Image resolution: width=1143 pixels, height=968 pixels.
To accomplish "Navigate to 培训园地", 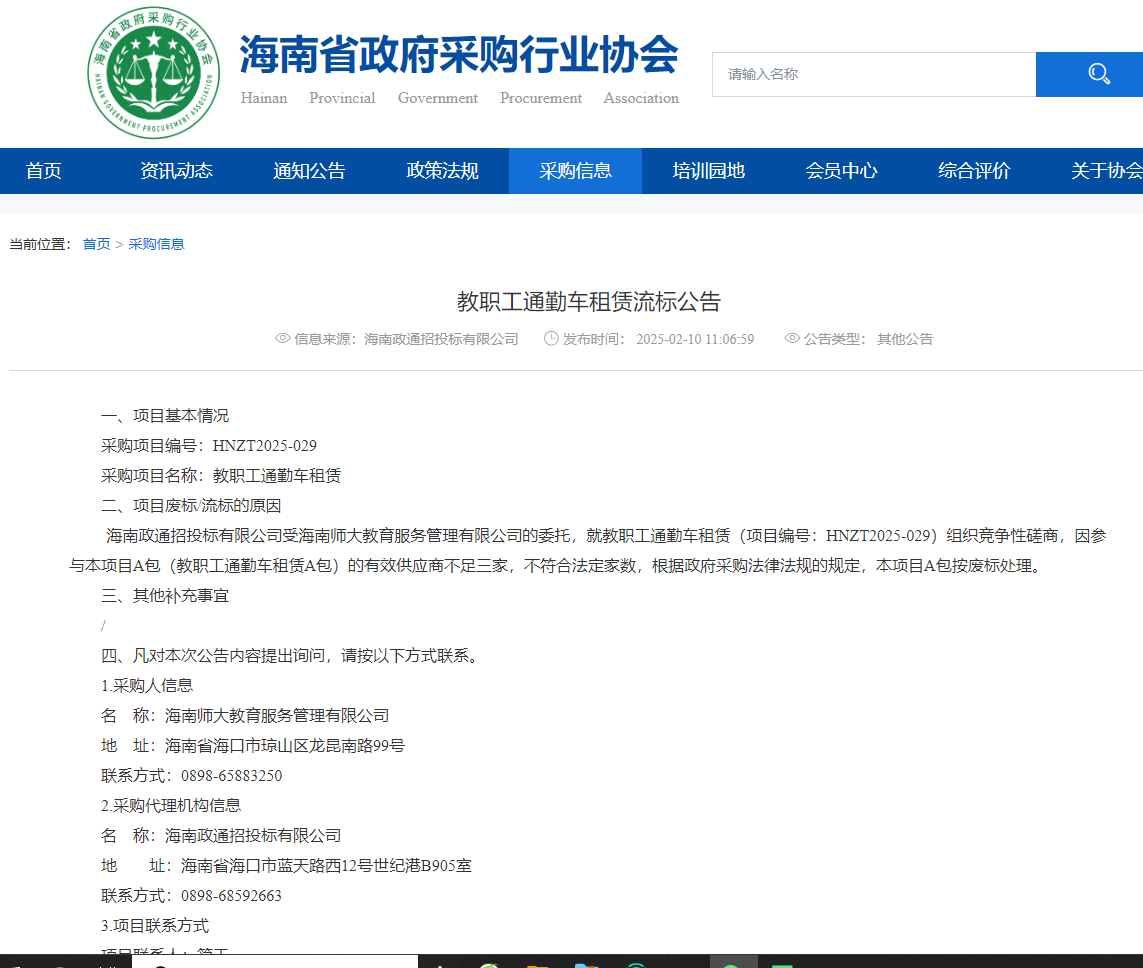I will point(708,171).
